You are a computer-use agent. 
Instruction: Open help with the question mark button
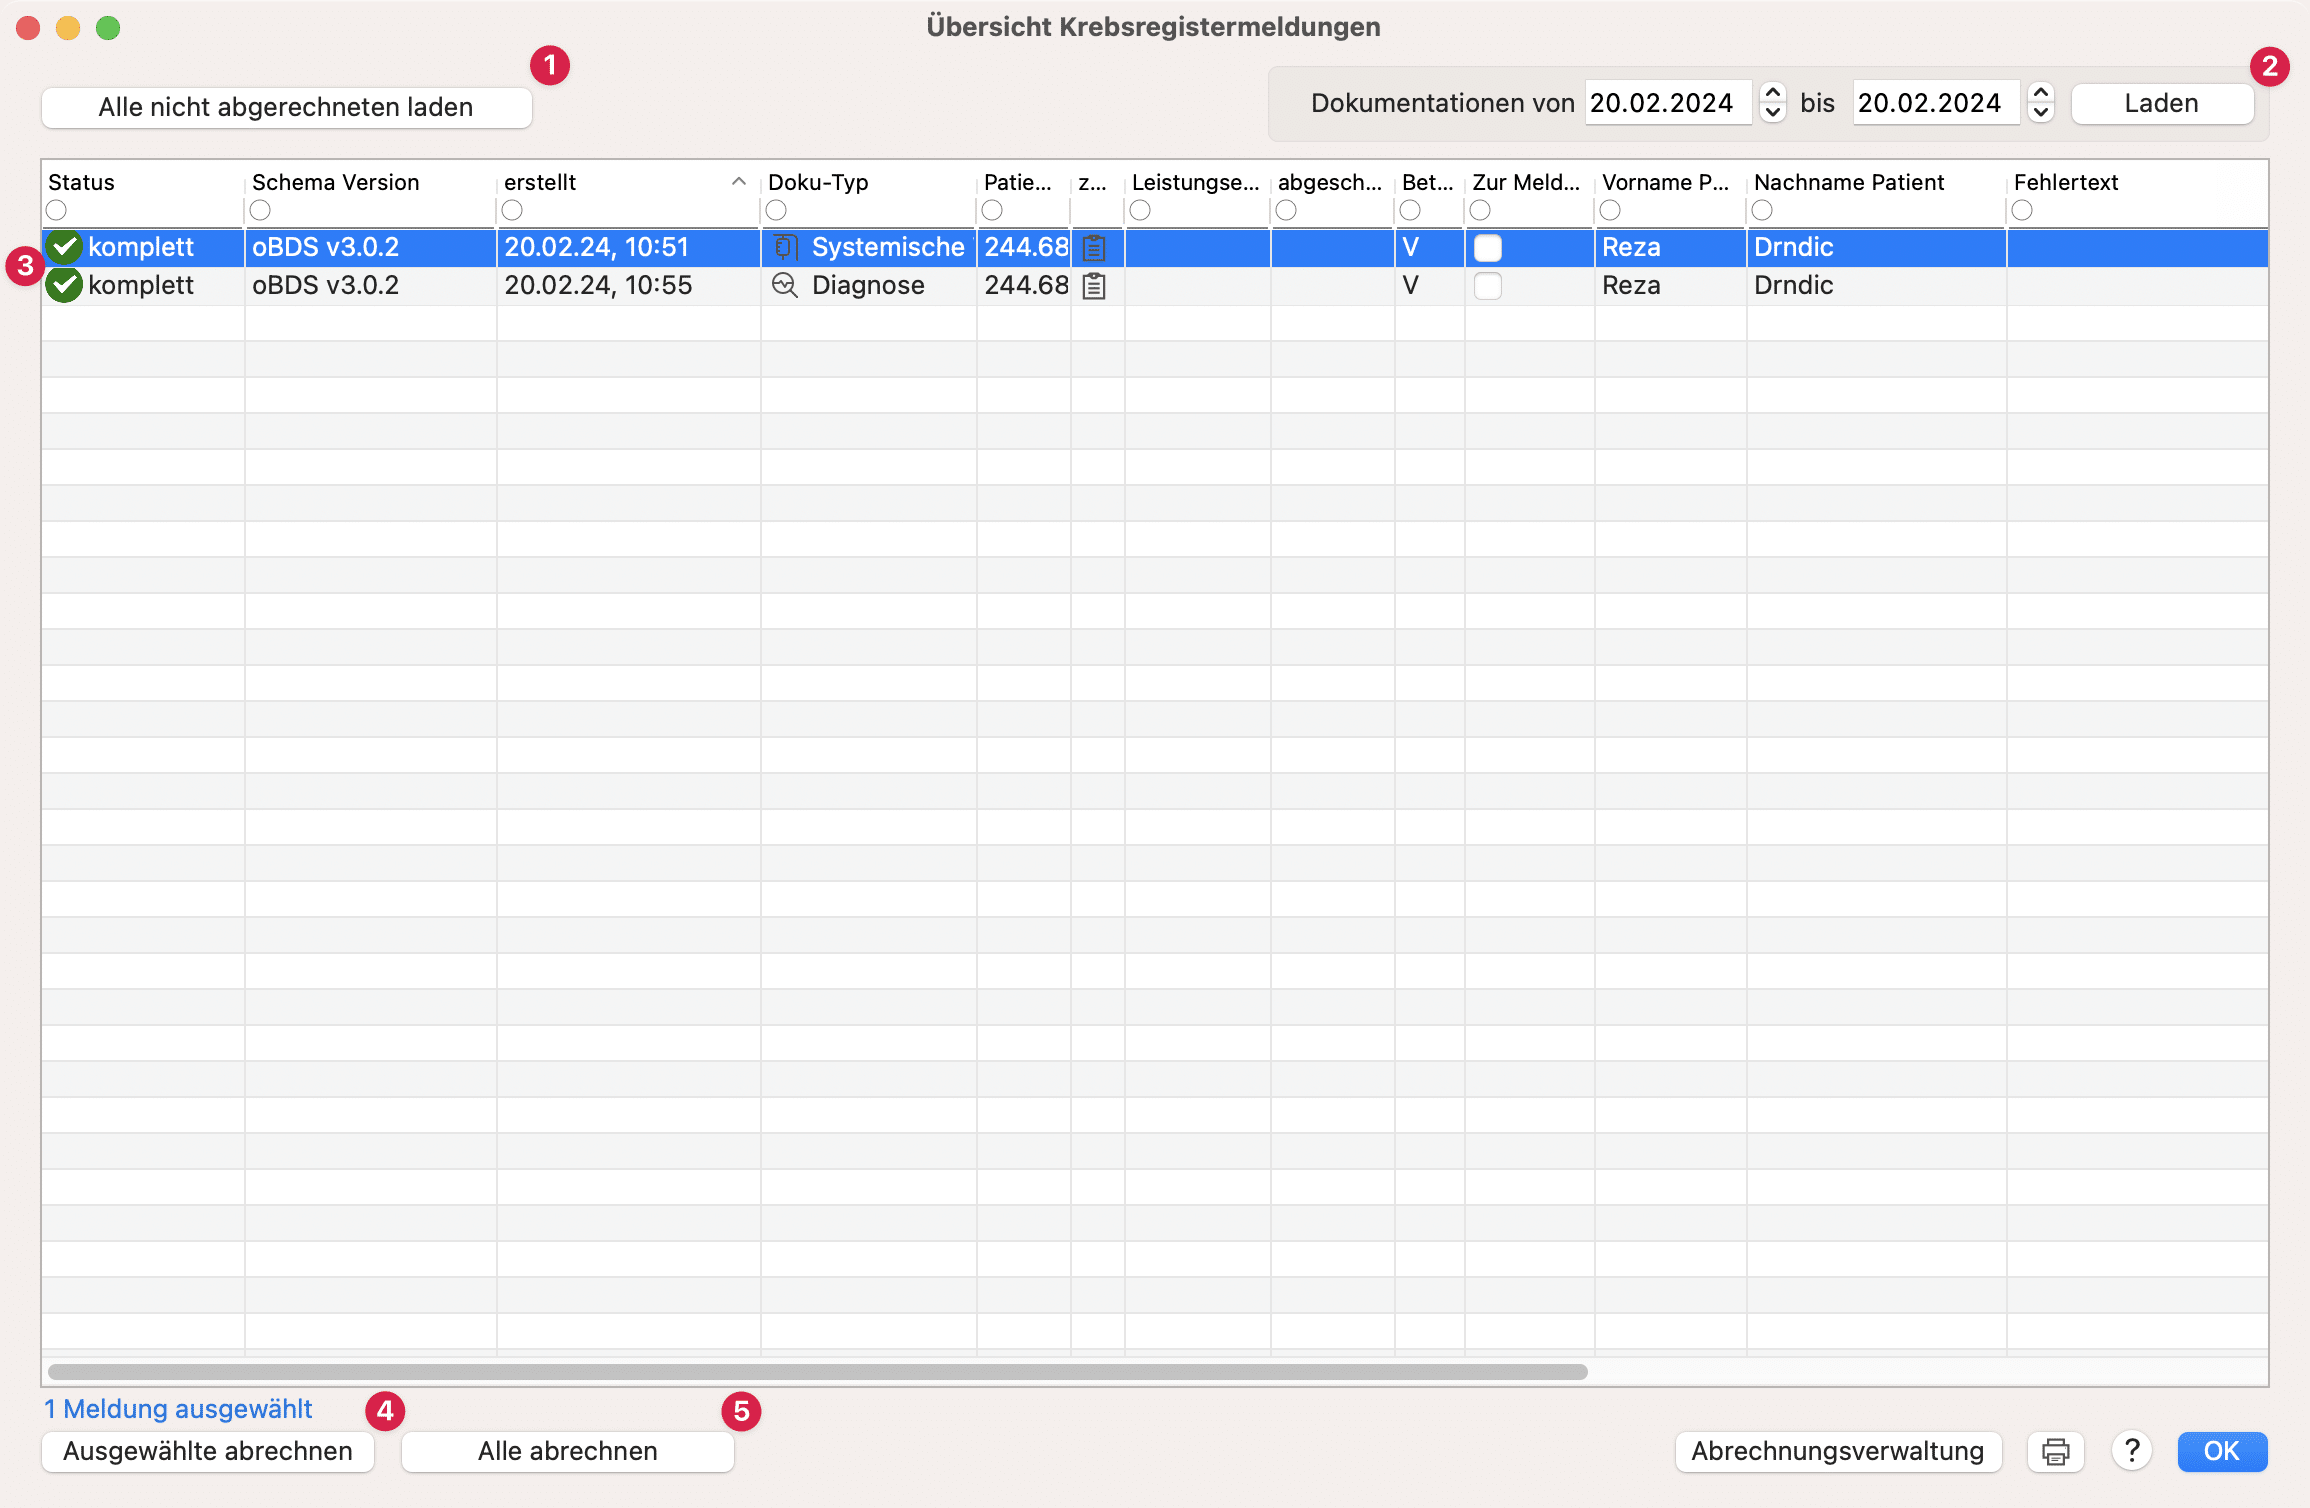click(2132, 1451)
